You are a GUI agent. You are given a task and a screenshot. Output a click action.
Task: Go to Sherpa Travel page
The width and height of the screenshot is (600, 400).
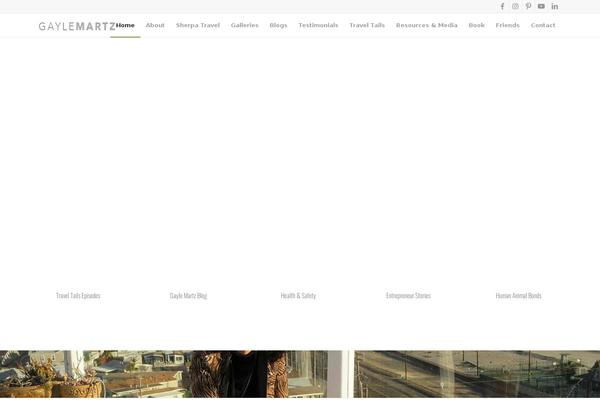click(x=197, y=25)
